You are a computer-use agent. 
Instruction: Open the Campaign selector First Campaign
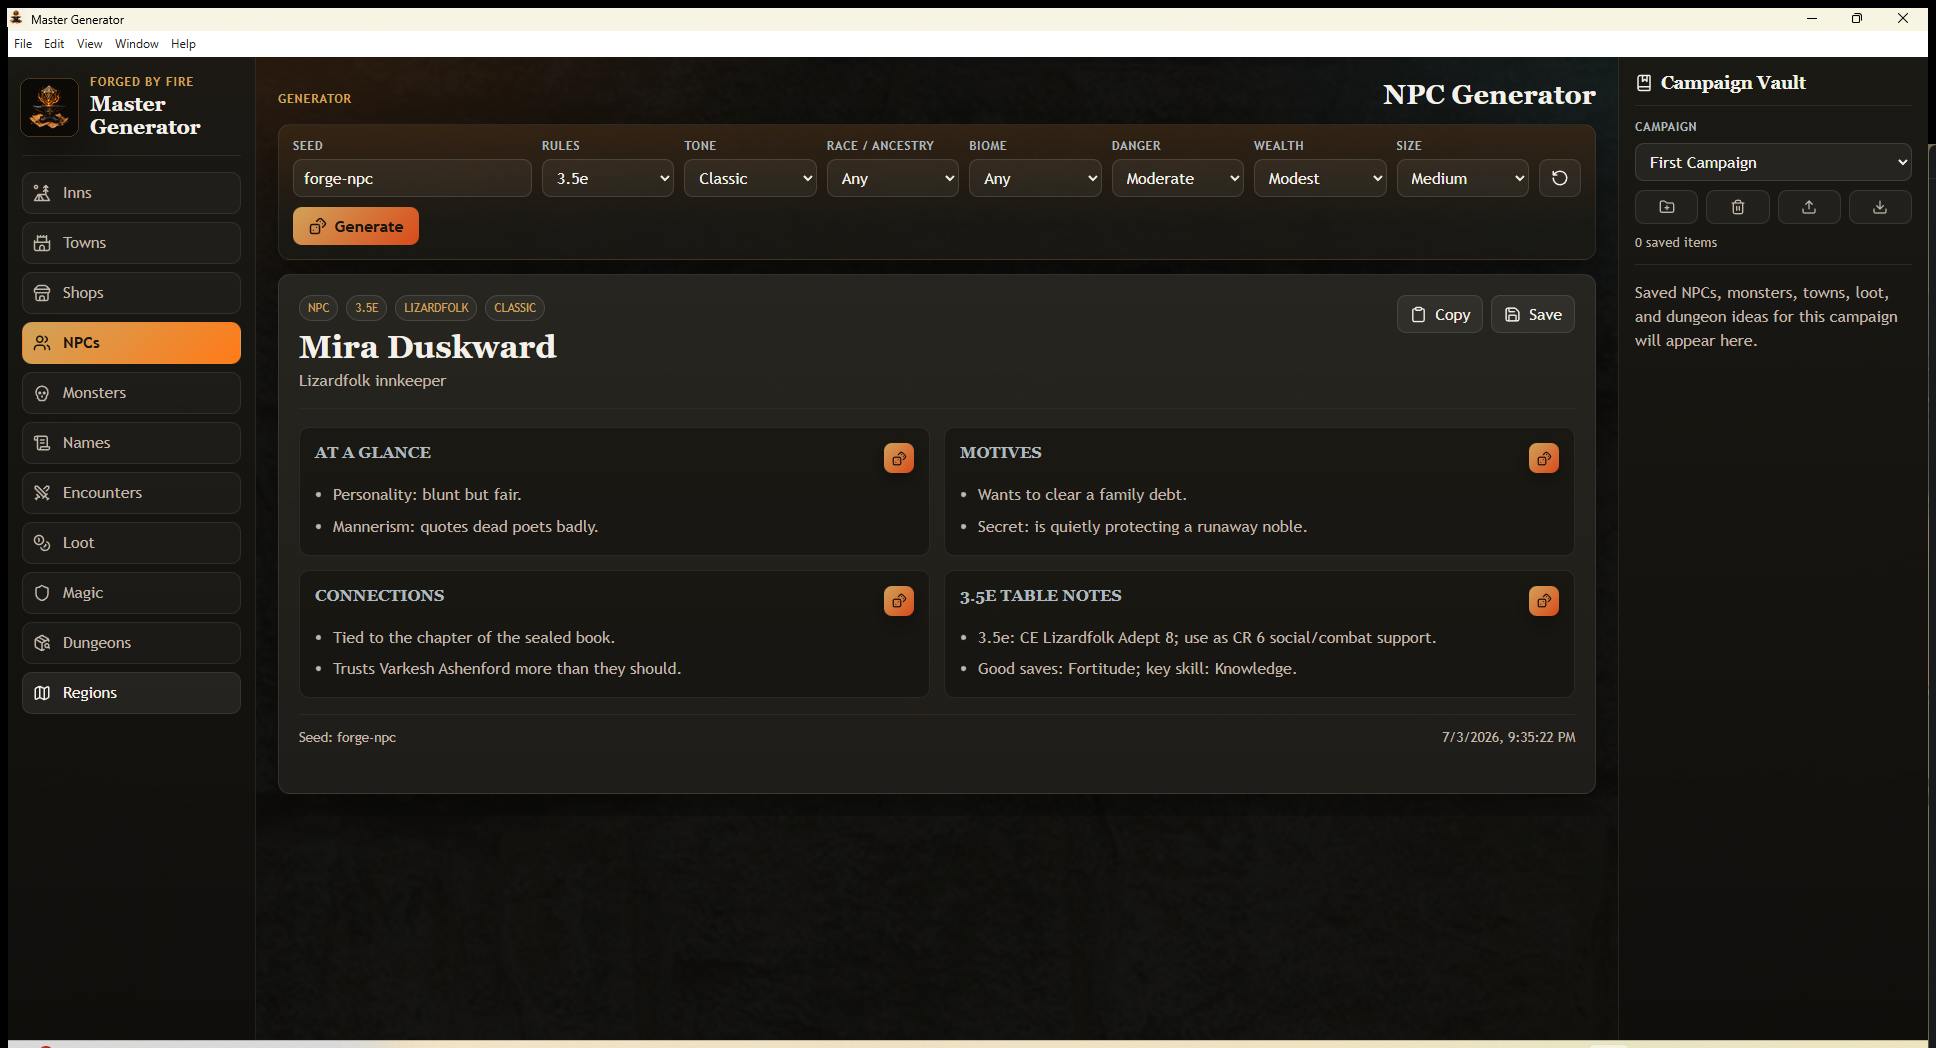click(1773, 162)
